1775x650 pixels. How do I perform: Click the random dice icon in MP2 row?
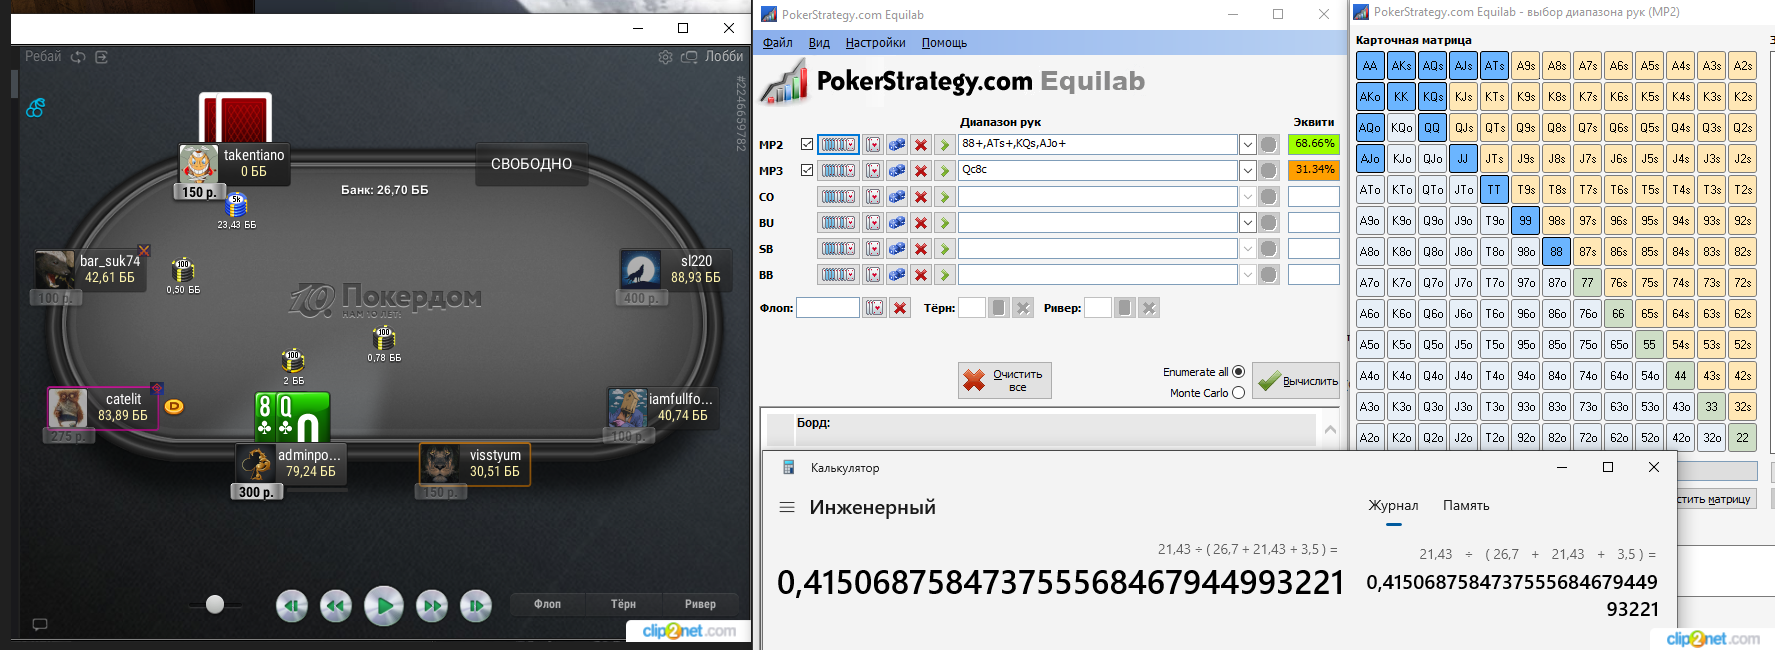897,145
